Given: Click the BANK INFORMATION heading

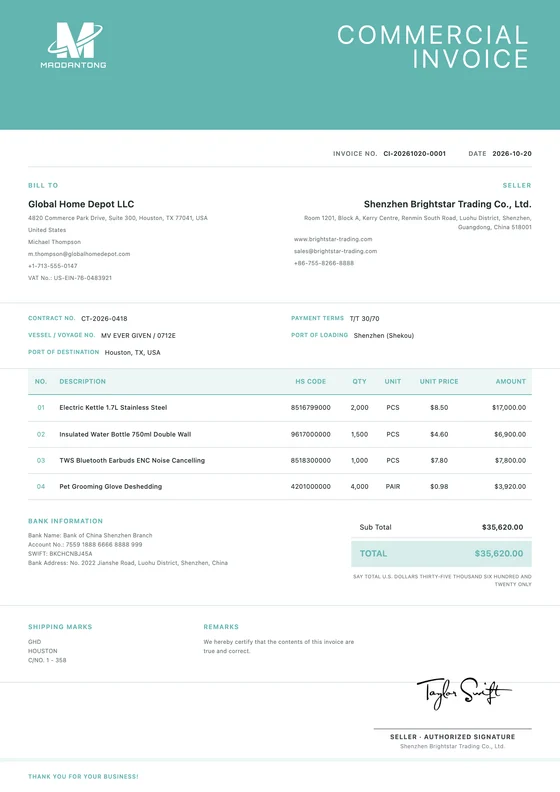Looking at the screenshot, I should click(x=65, y=521).
